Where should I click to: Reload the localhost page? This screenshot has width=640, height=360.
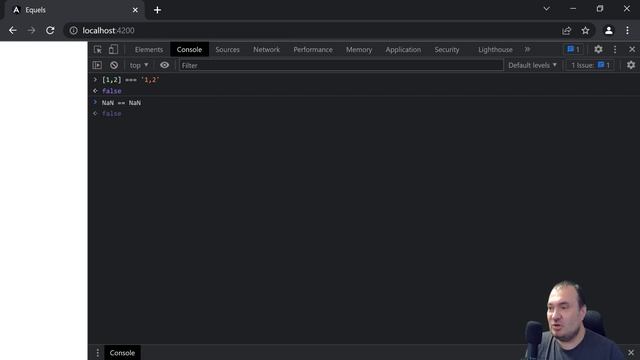pyautogui.click(x=50, y=31)
